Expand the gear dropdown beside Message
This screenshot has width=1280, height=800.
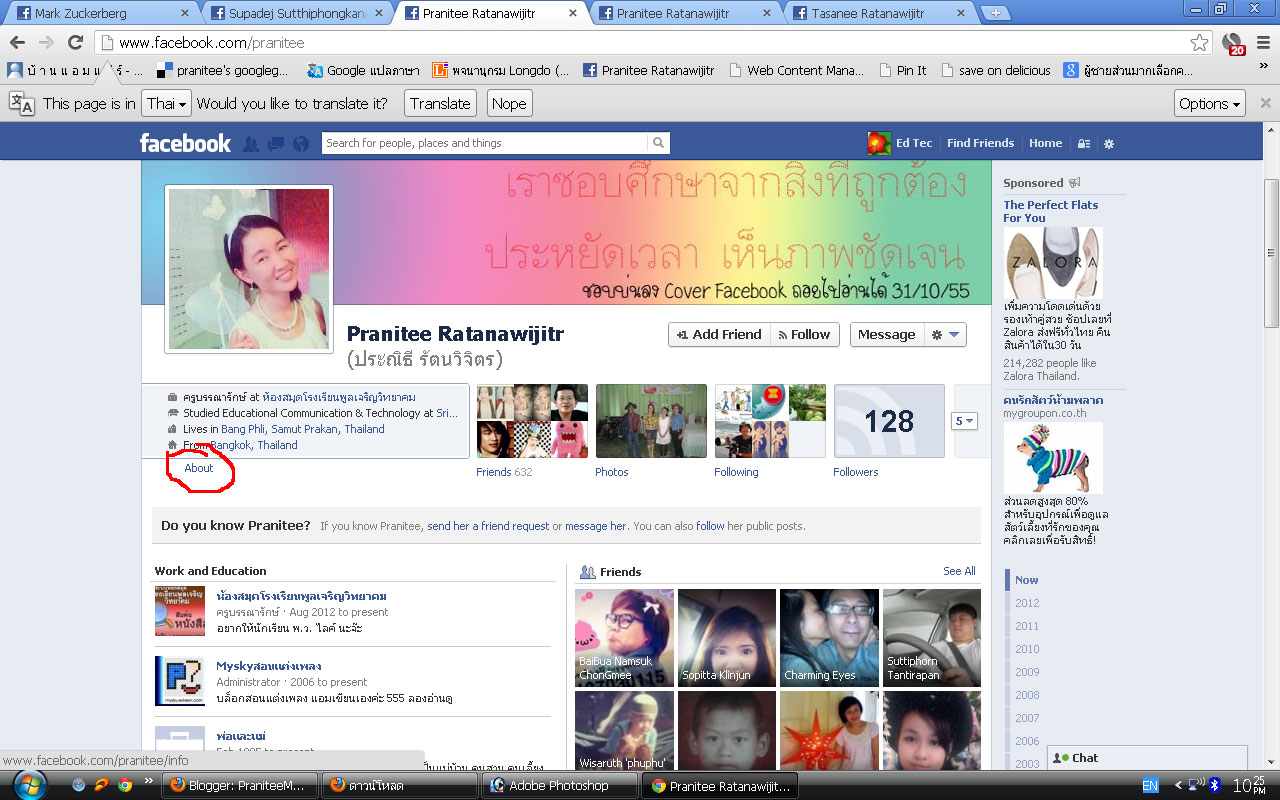click(945, 335)
